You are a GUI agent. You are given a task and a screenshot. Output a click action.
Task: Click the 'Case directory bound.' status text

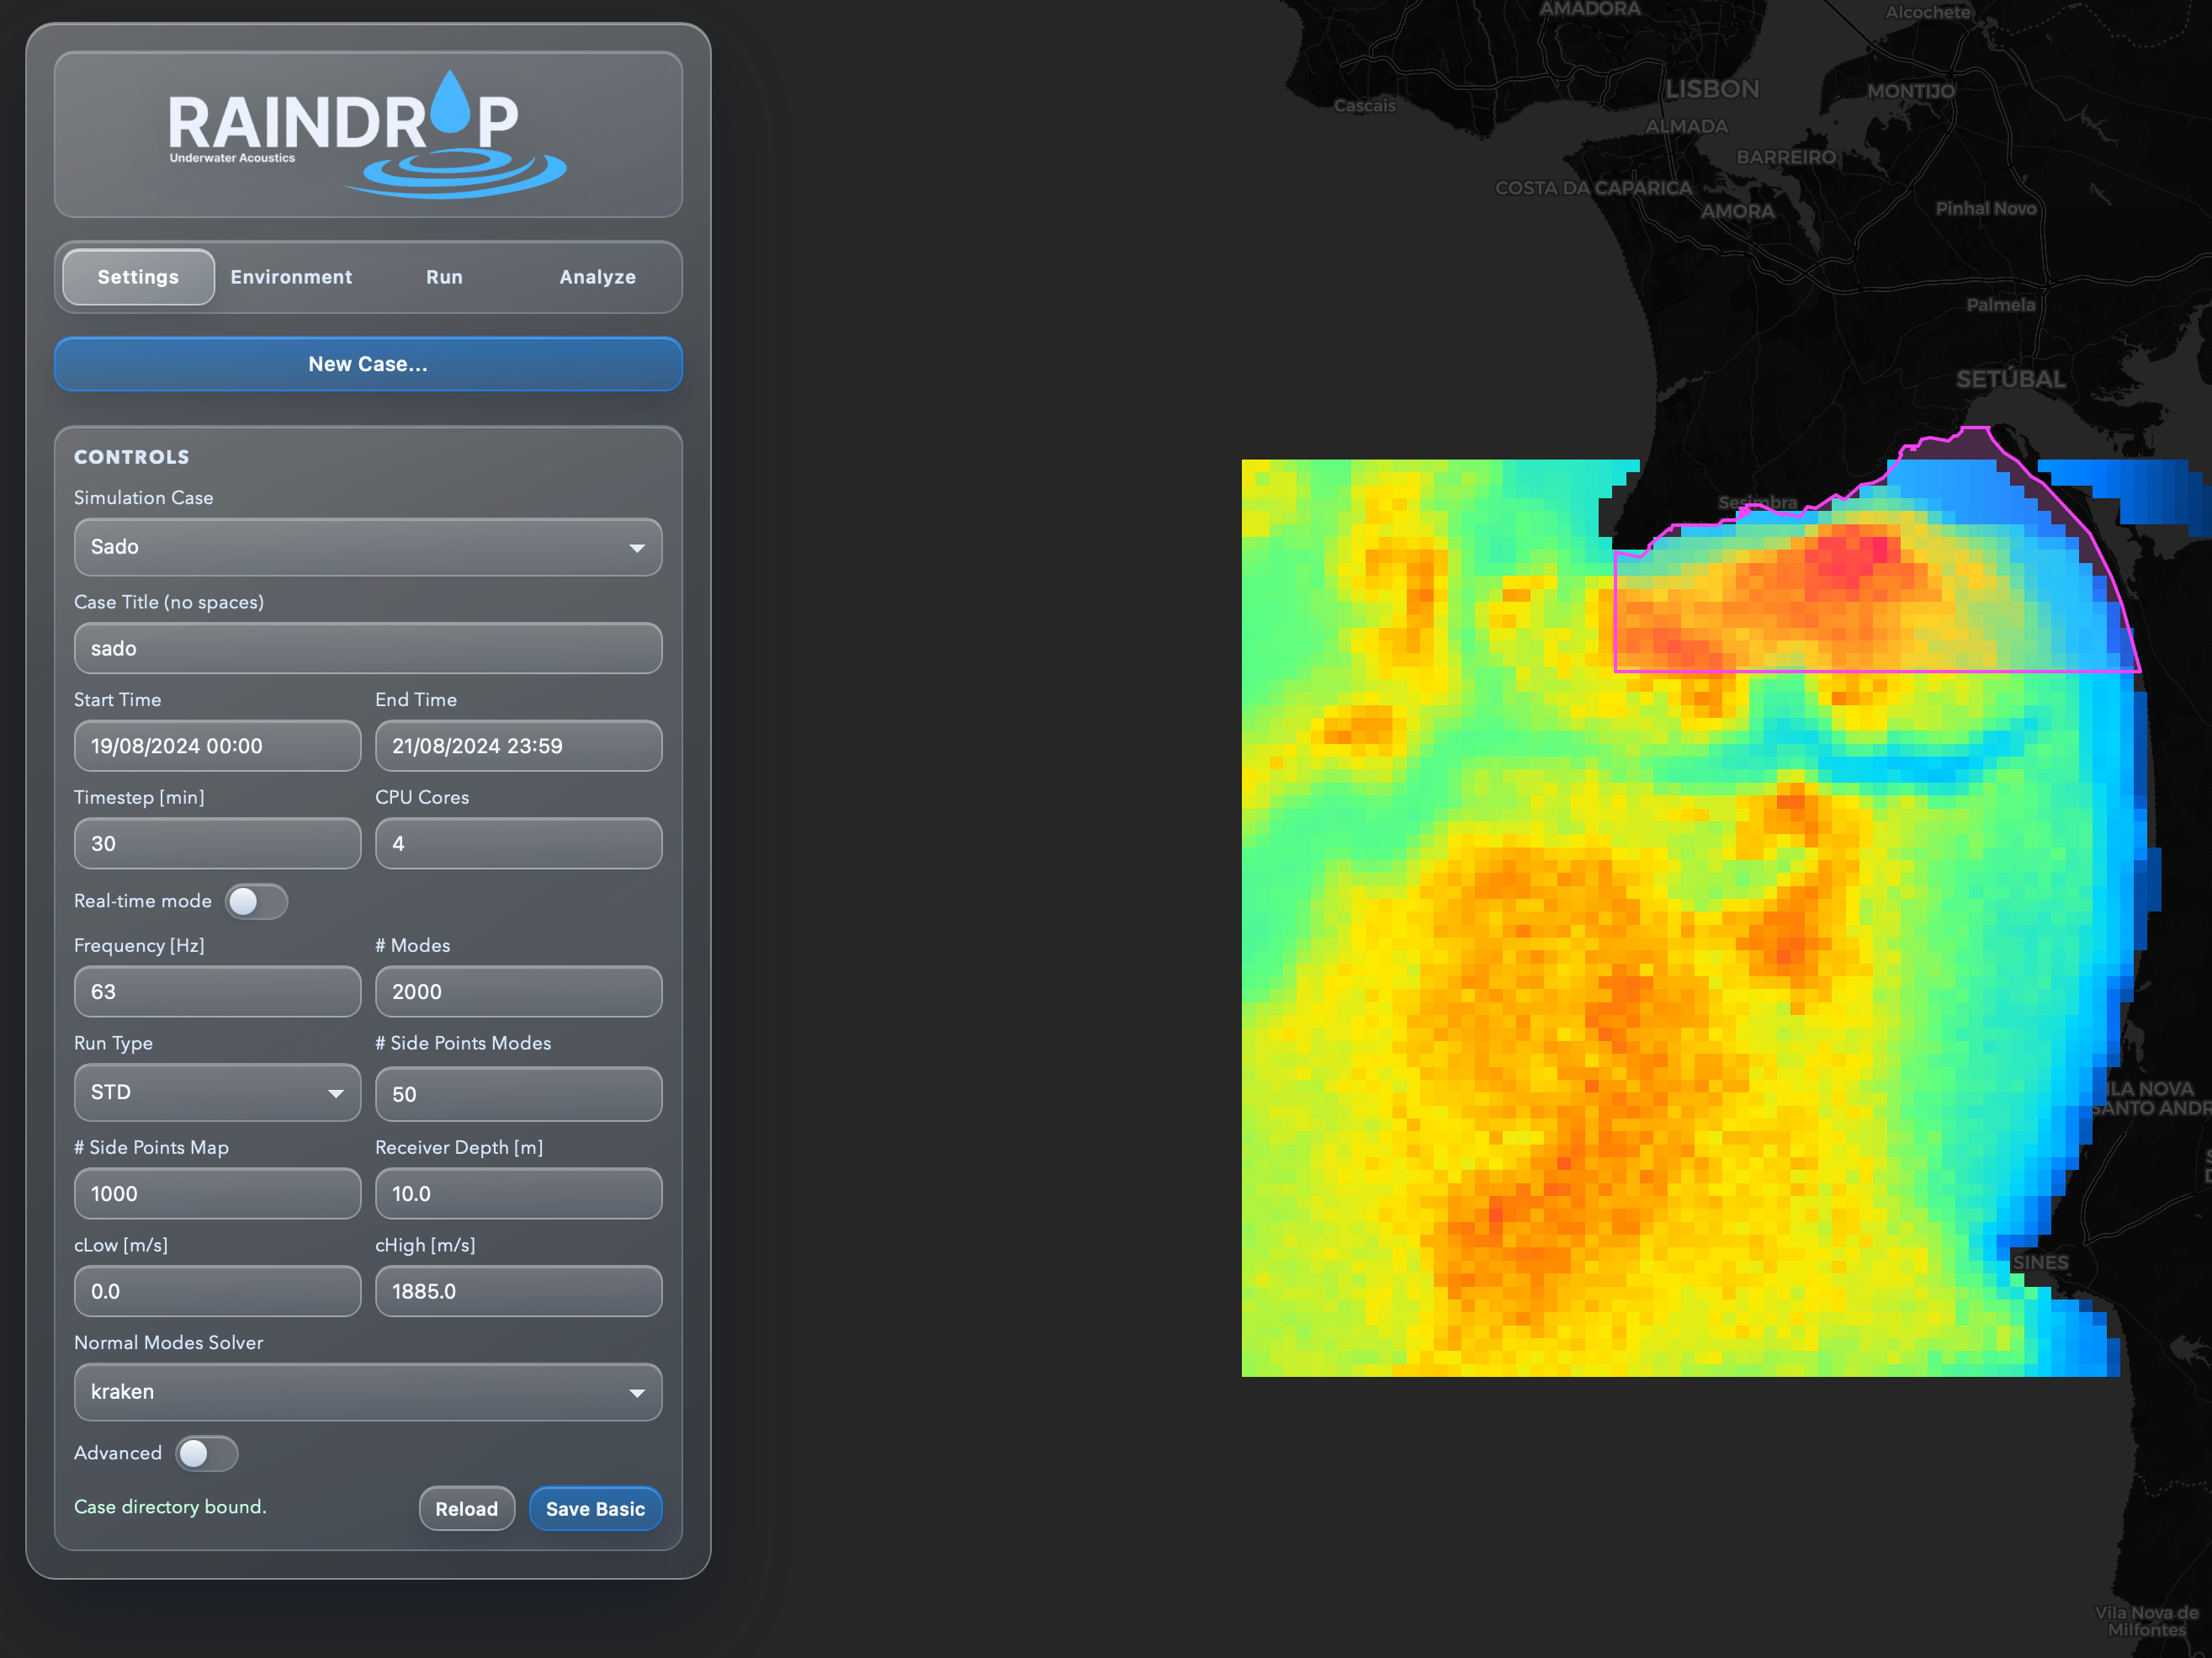170,1507
